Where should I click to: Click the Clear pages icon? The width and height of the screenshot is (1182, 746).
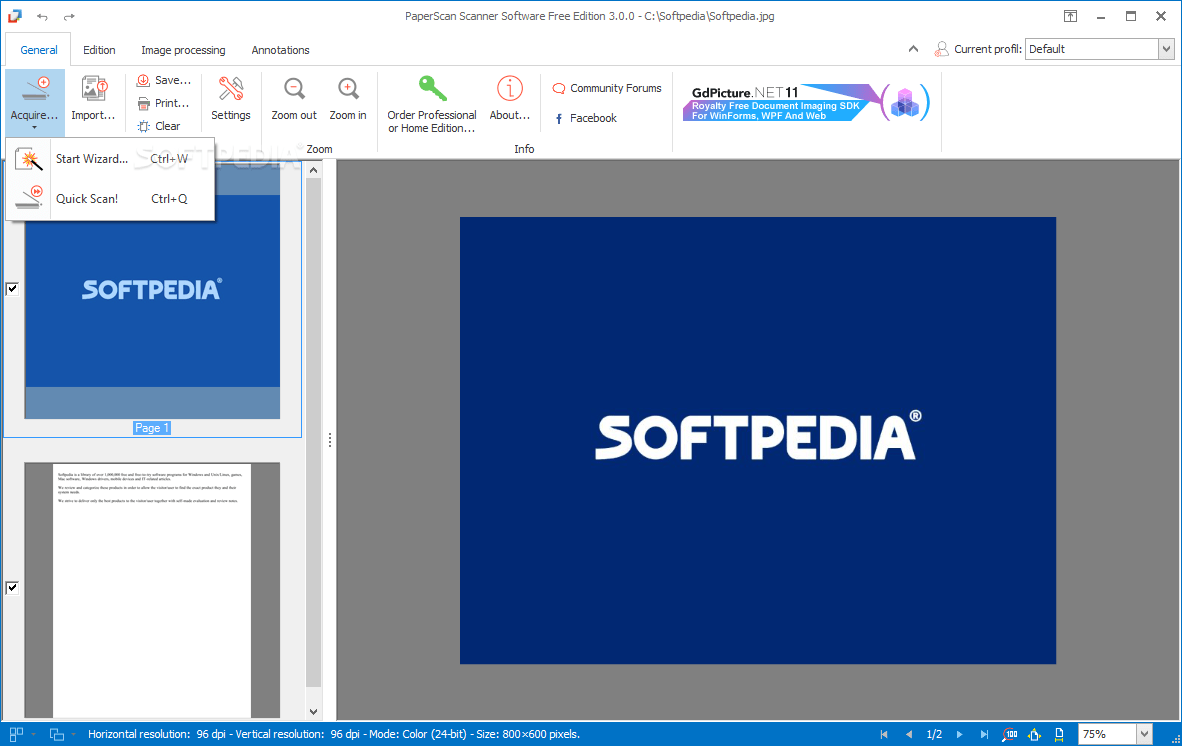pos(145,126)
